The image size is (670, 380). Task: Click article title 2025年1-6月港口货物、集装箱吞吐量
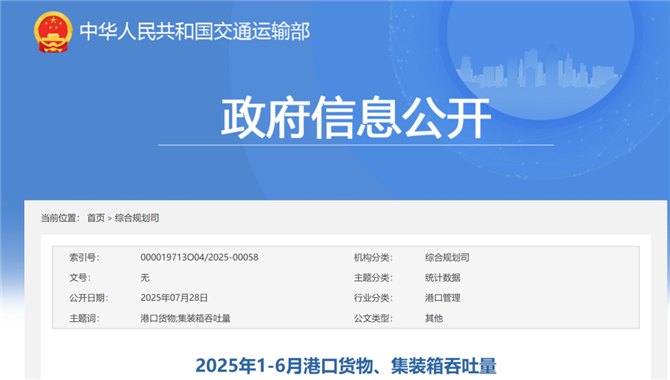[x=346, y=366]
